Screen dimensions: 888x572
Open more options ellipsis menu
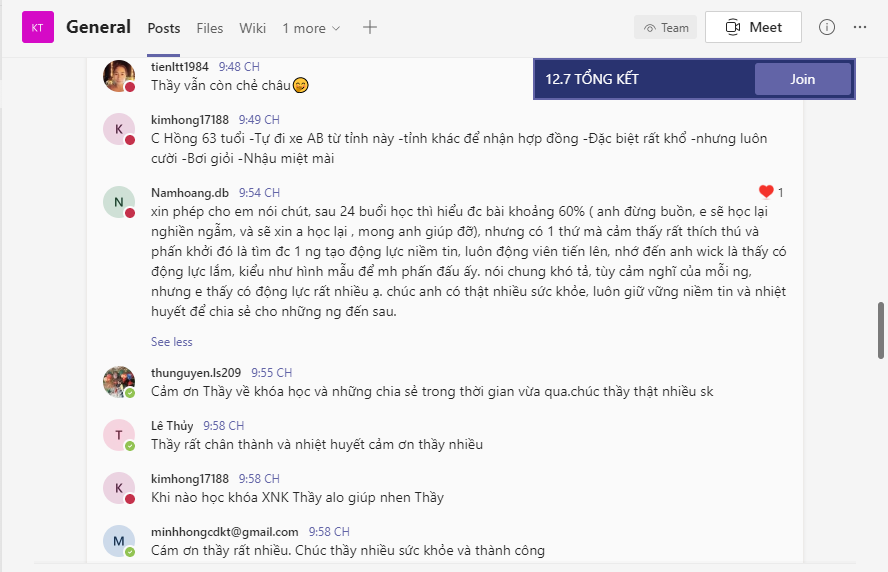(x=860, y=27)
